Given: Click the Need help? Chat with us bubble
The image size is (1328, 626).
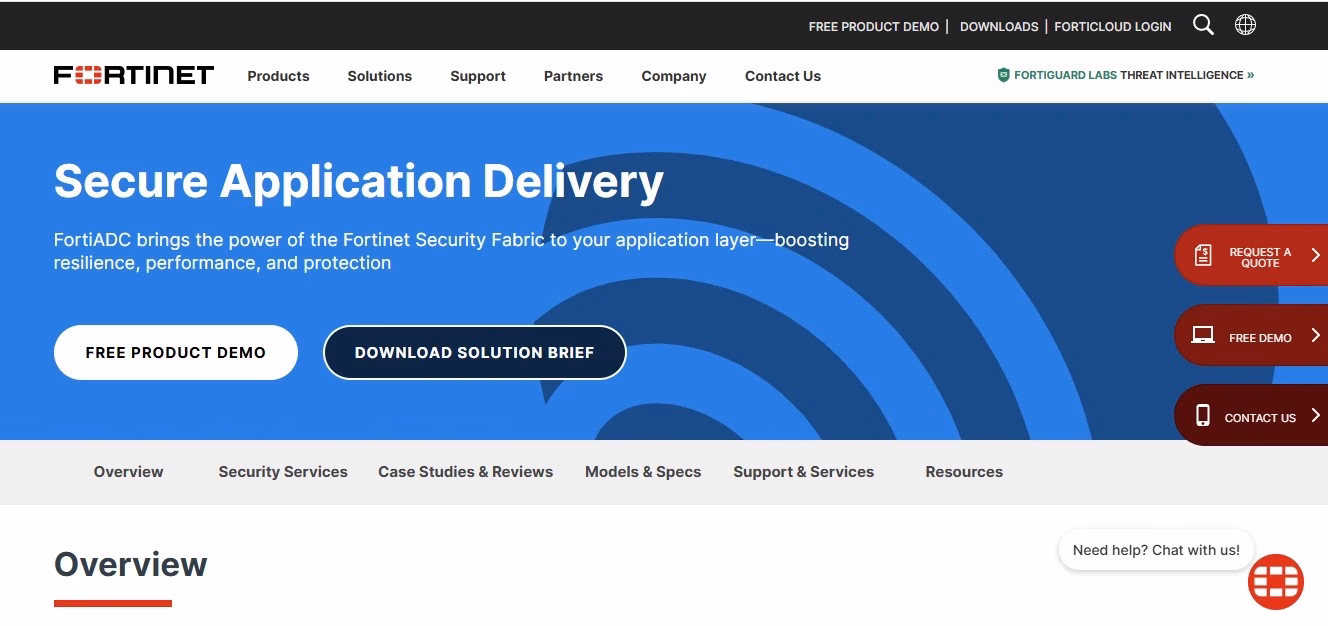Looking at the screenshot, I should tap(1156, 550).
